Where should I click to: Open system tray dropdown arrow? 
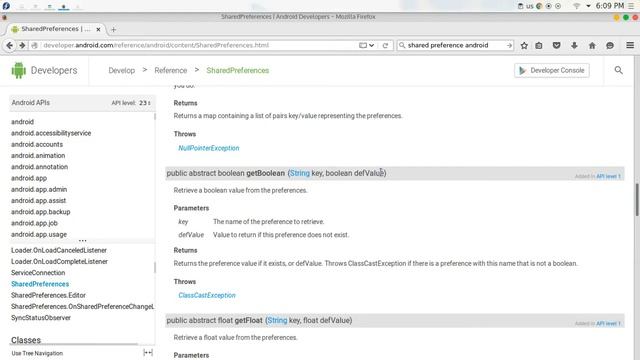pyautogui.click(x=588, y=6)
